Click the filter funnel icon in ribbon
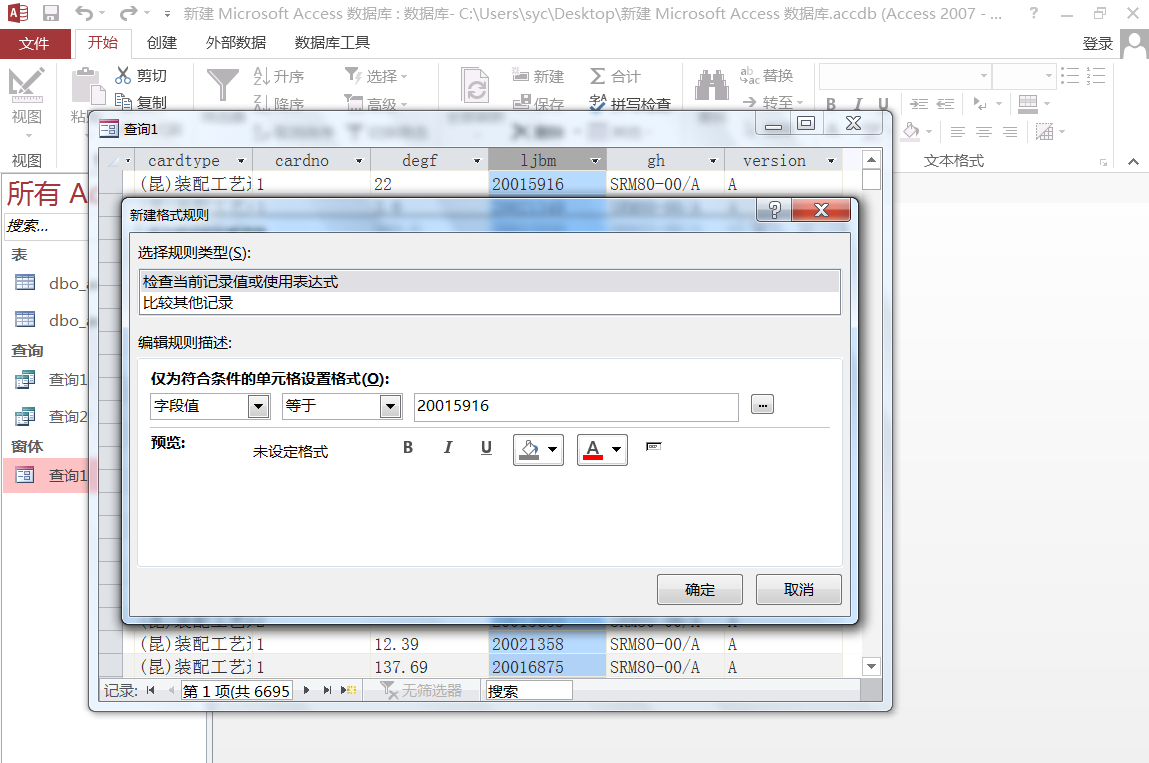This screenshot has height=763, width=1149. click(222, 86)
